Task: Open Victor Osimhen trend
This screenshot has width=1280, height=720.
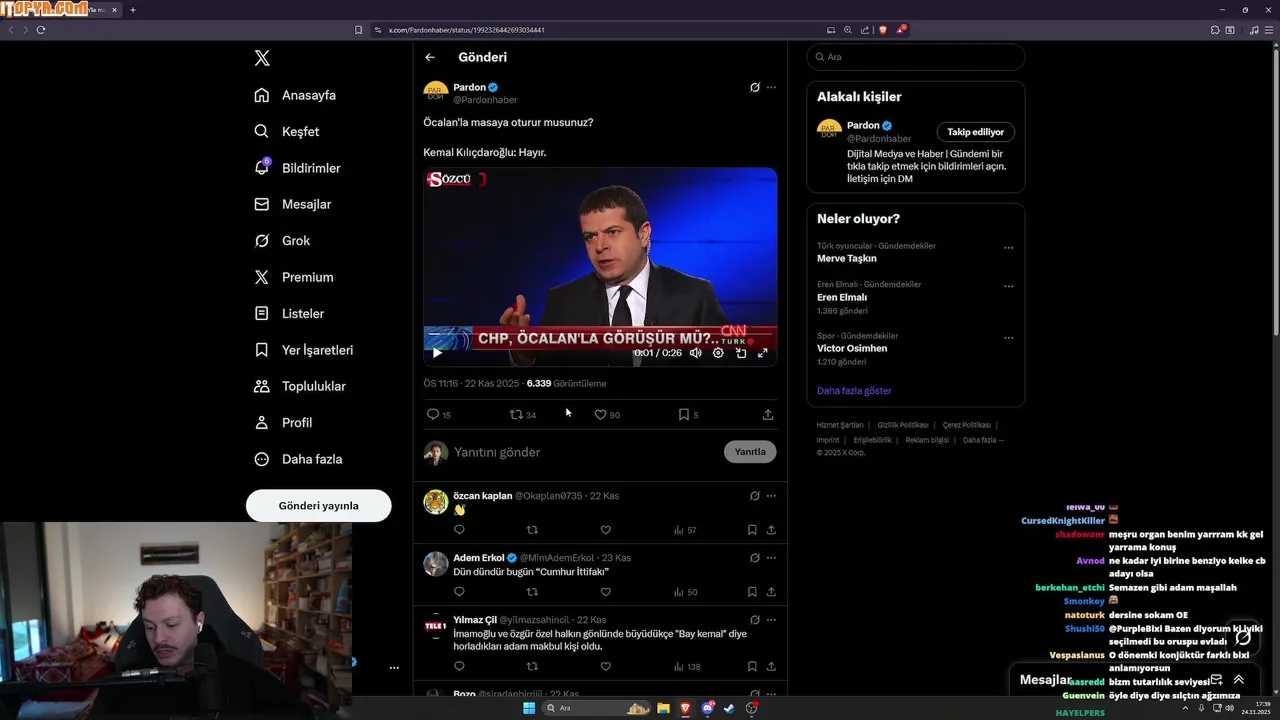Action: tap(852, 348)
